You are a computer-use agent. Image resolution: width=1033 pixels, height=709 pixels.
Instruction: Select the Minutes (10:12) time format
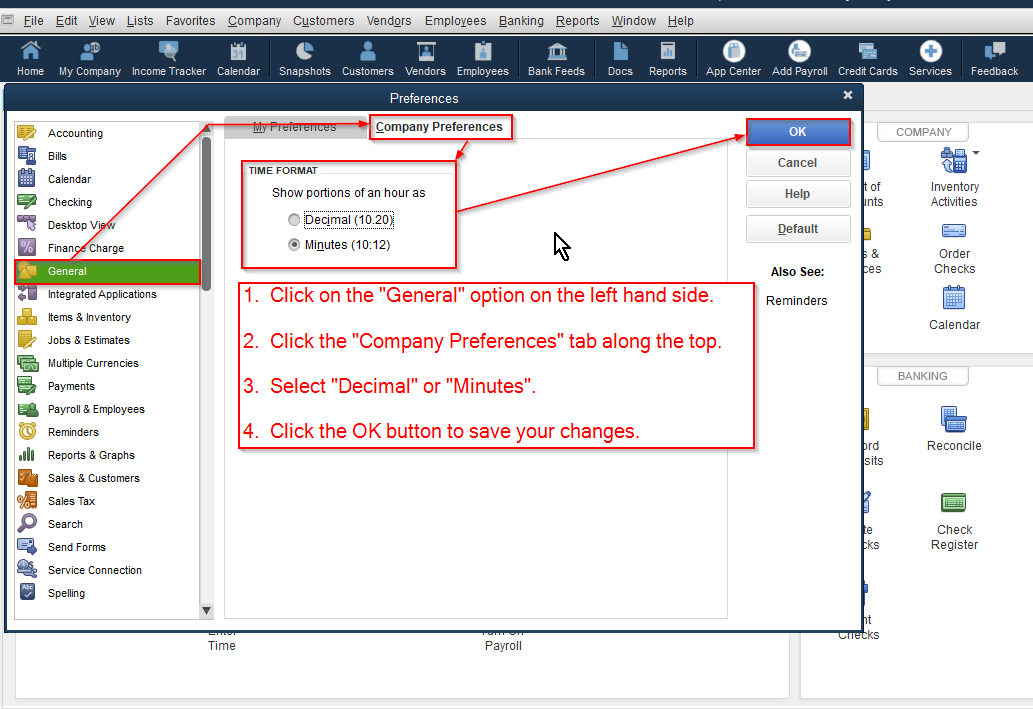(294, 244)
